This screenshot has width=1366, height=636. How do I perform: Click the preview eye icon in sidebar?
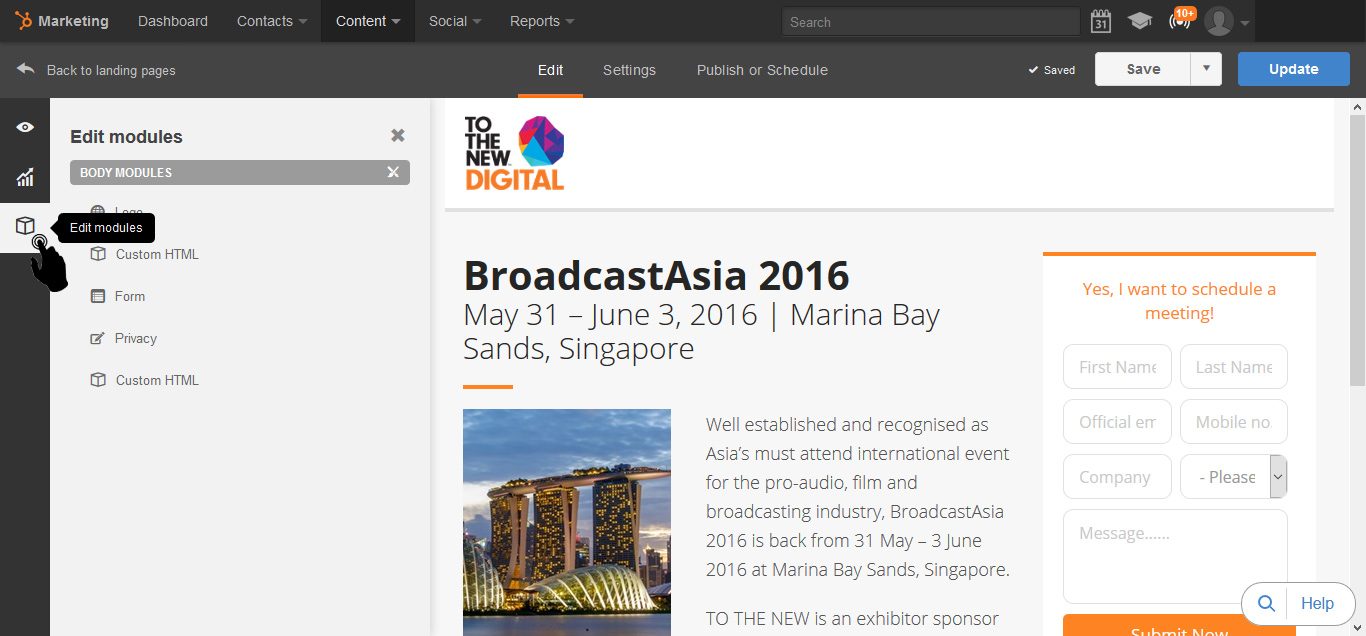coord(25,127)
